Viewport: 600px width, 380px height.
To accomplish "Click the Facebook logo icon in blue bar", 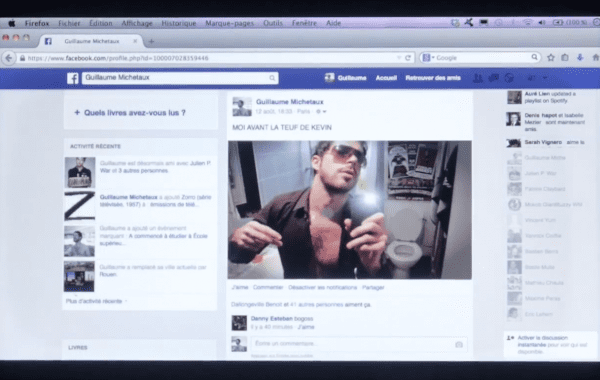I will (73, 78).
